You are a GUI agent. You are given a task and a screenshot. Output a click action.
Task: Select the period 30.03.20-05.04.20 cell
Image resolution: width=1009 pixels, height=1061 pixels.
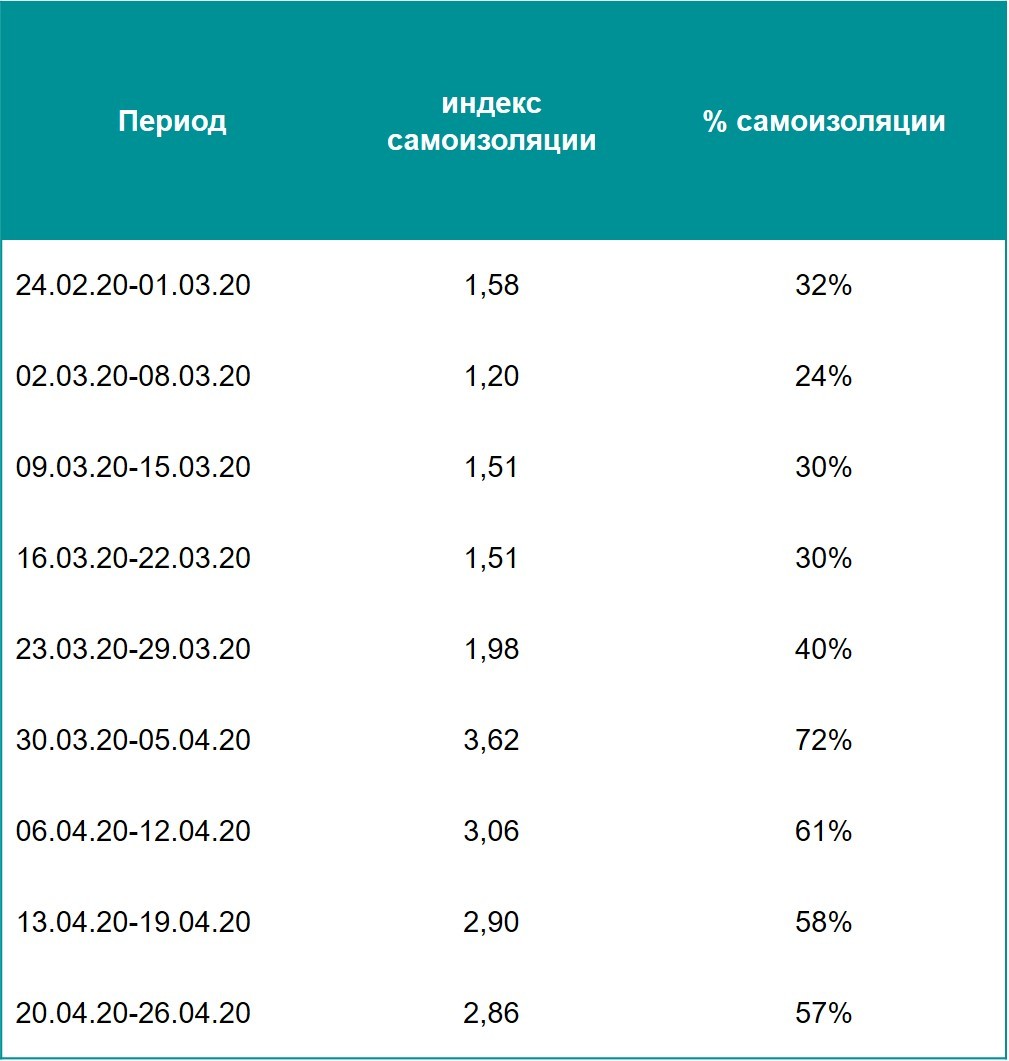133,740
